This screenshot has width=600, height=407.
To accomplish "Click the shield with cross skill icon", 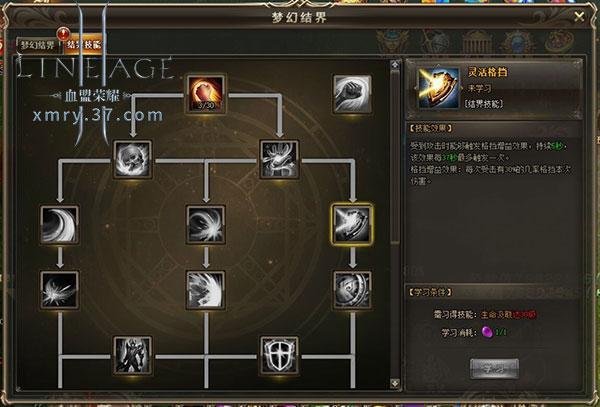I will 279,355.
